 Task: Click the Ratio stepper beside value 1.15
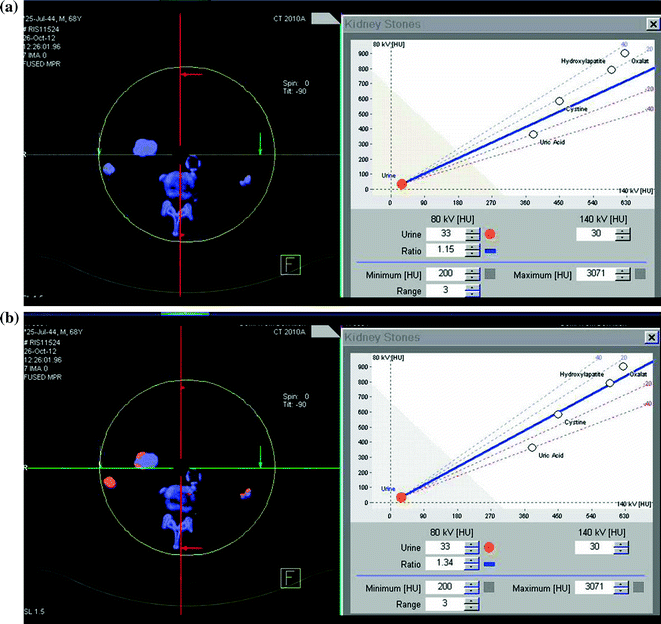pos(472,250)
